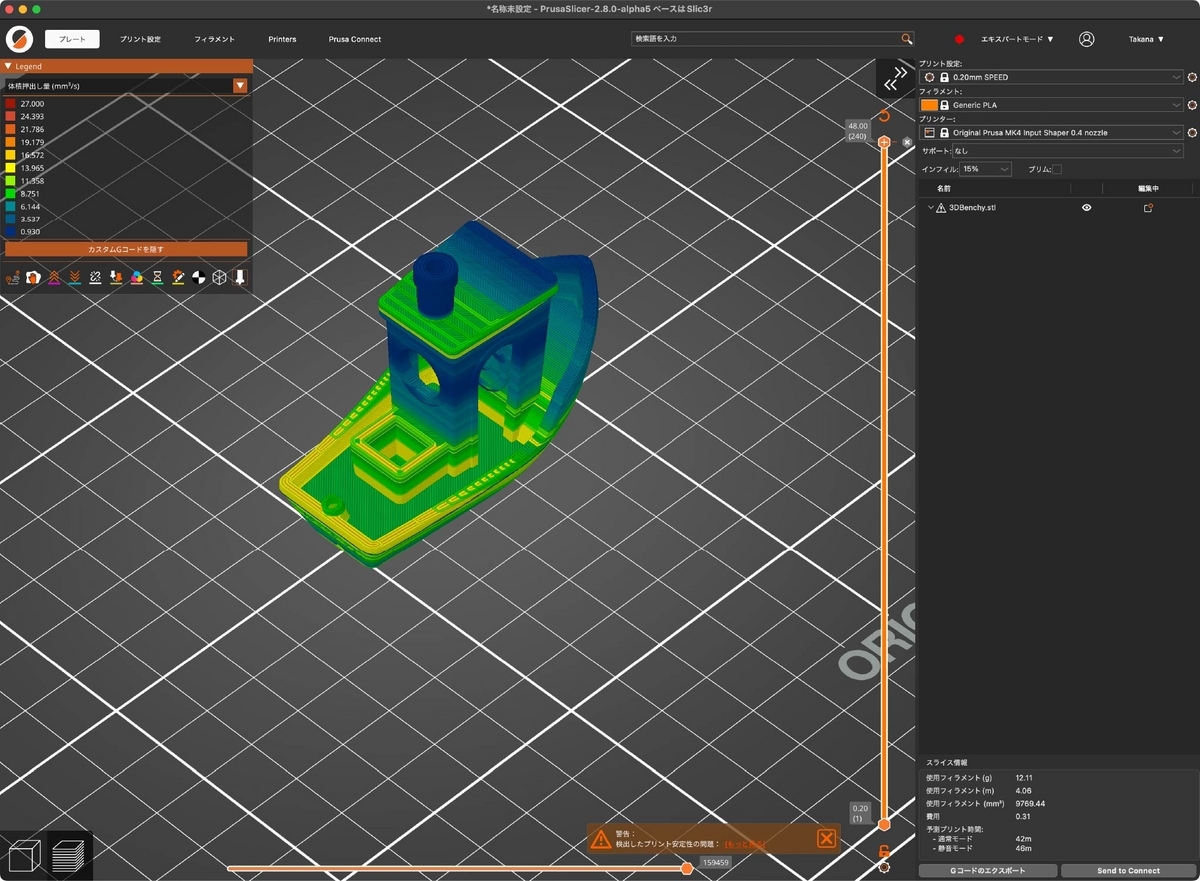Screen dimensions: 1200x881
Task: Edit filament preset cog on right
Action: click(x=1192, y=104)
